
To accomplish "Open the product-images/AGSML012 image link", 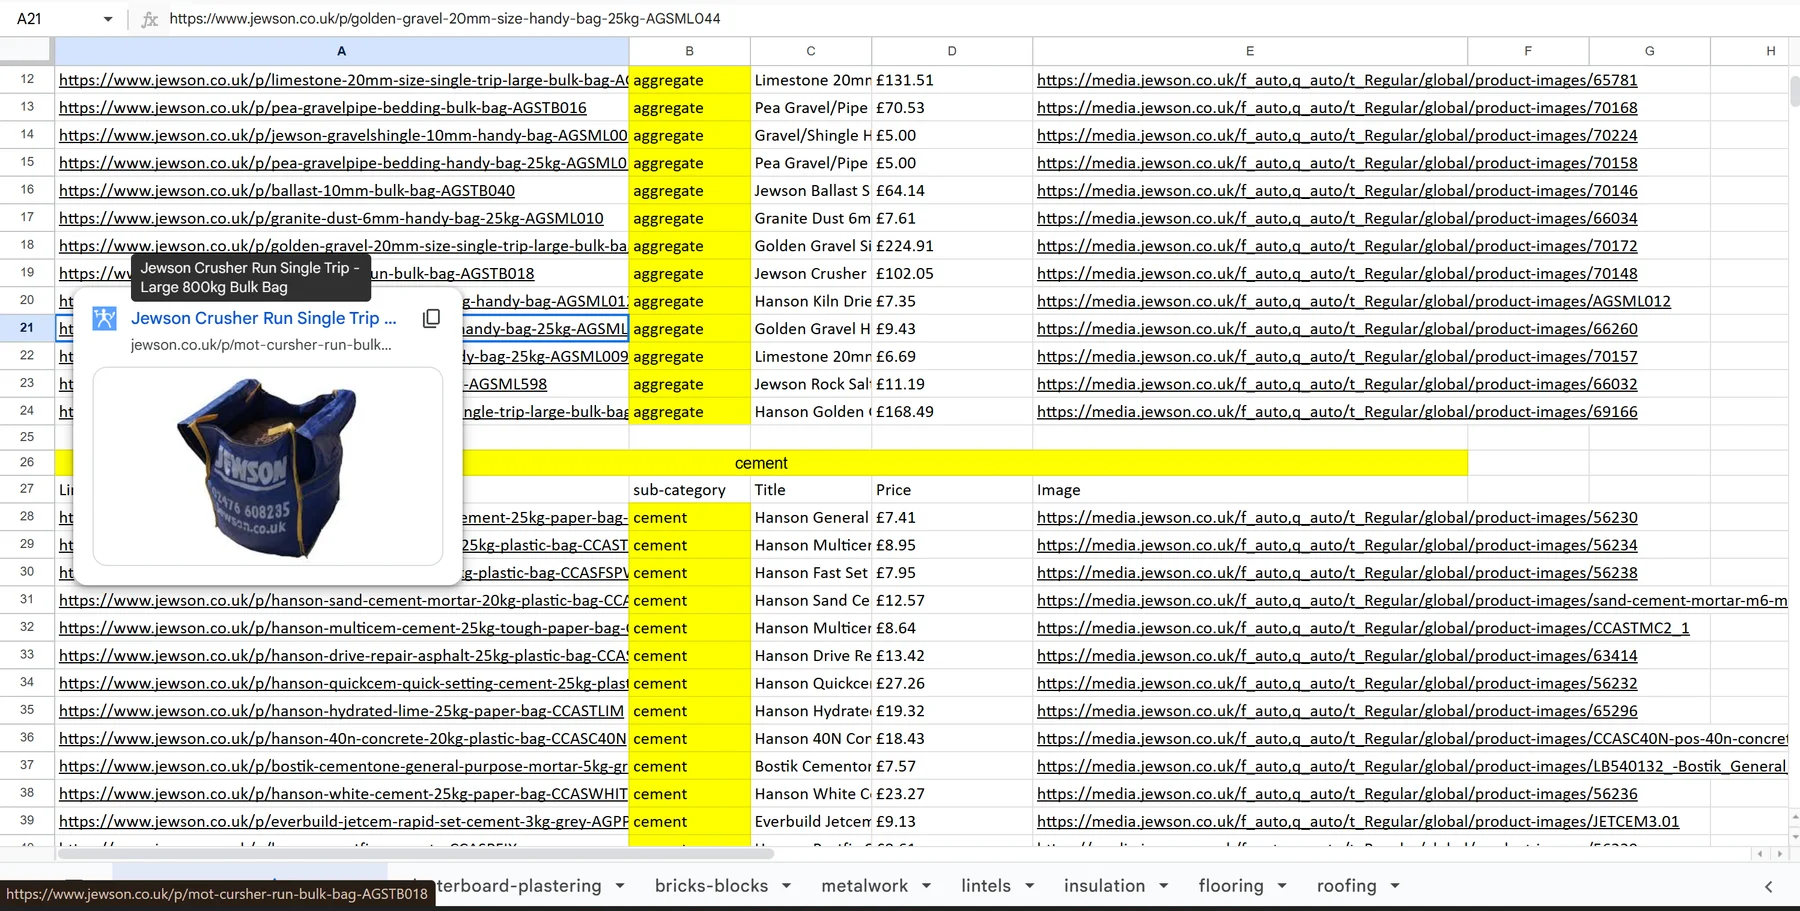I will tap(1354, 301).
